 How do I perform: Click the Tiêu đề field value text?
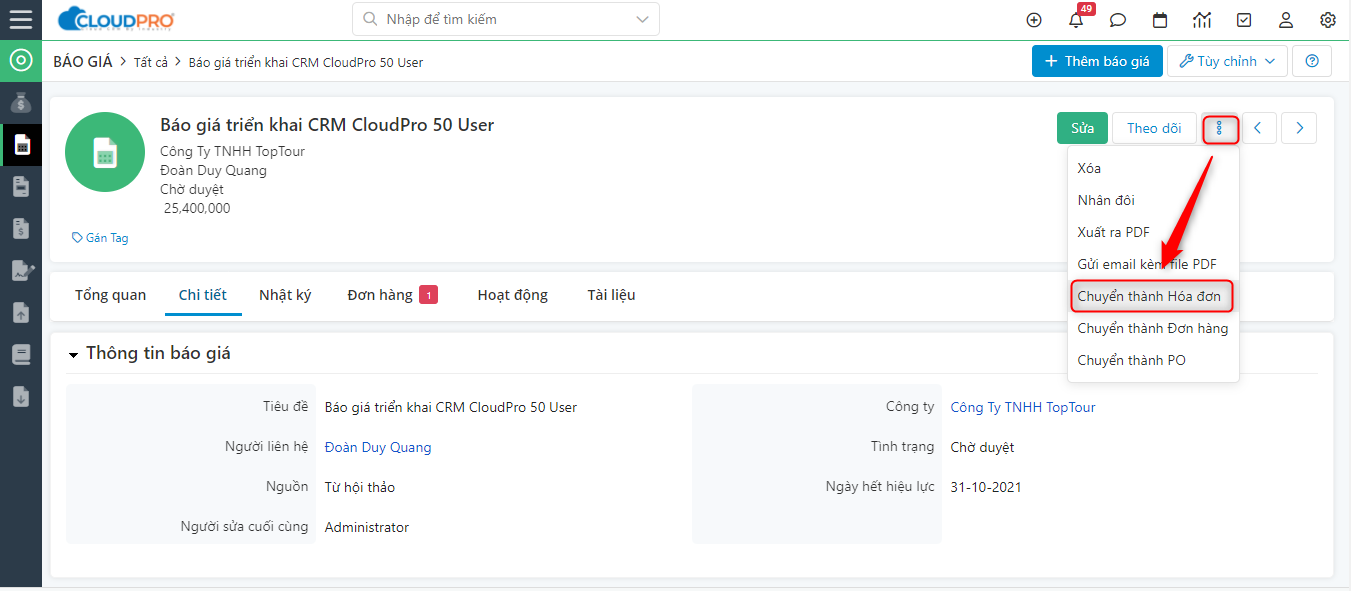[451, 407]
